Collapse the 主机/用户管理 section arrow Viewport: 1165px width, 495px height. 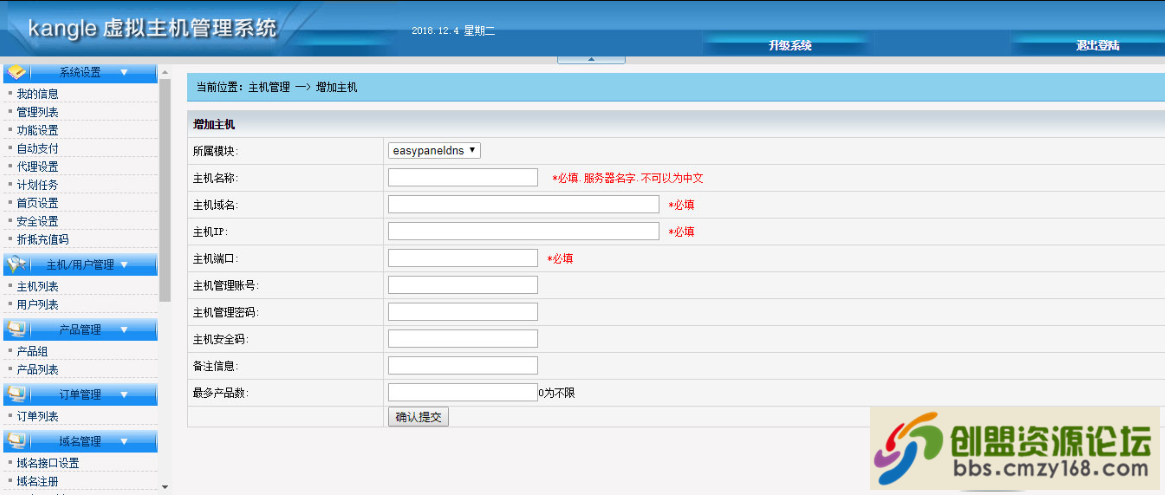(124, 264)
